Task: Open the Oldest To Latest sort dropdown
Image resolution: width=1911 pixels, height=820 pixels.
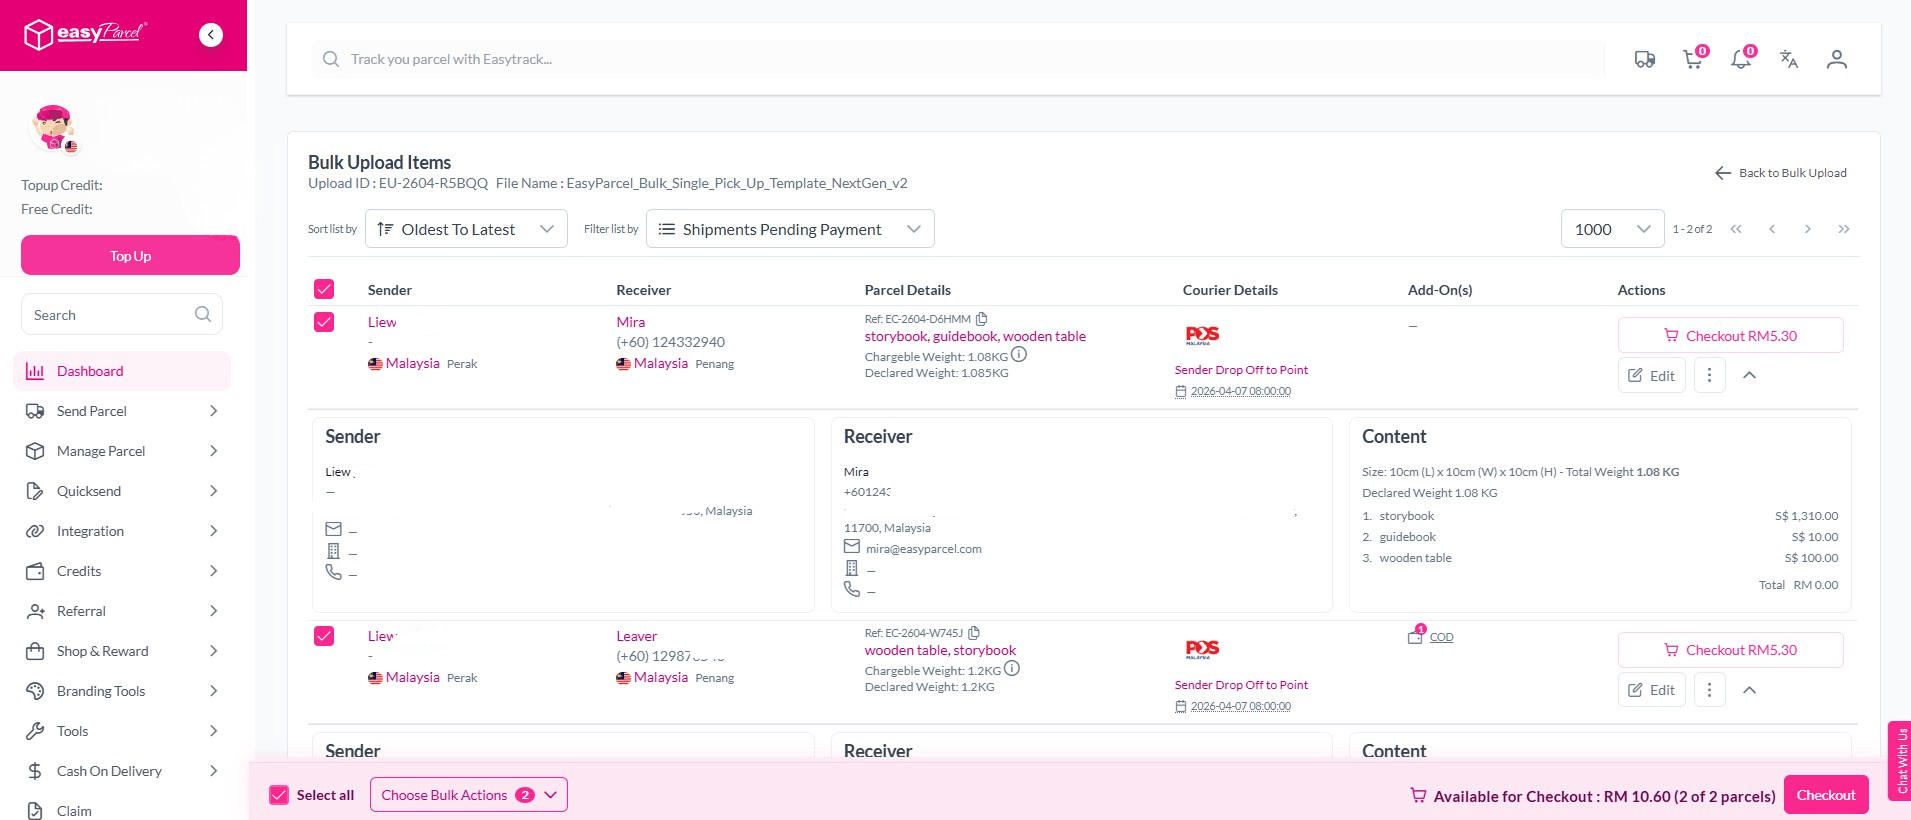Action: click(466, 229)
